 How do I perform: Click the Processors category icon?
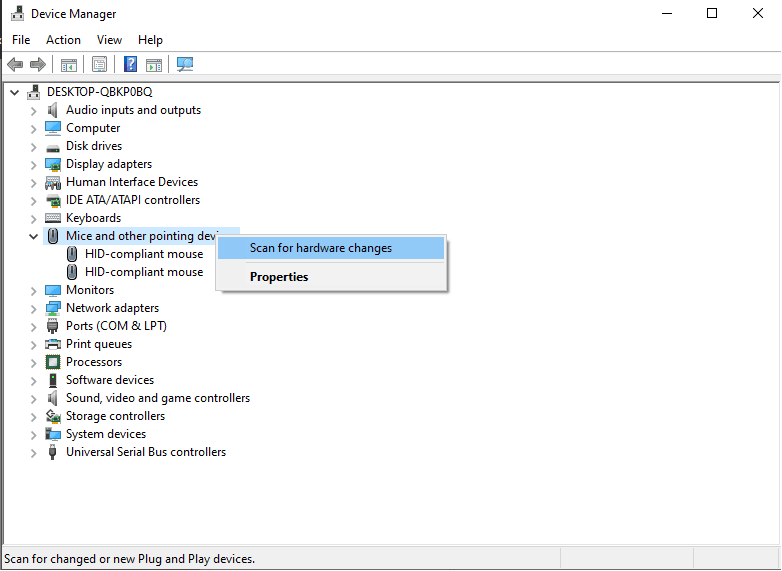point(53,362)
